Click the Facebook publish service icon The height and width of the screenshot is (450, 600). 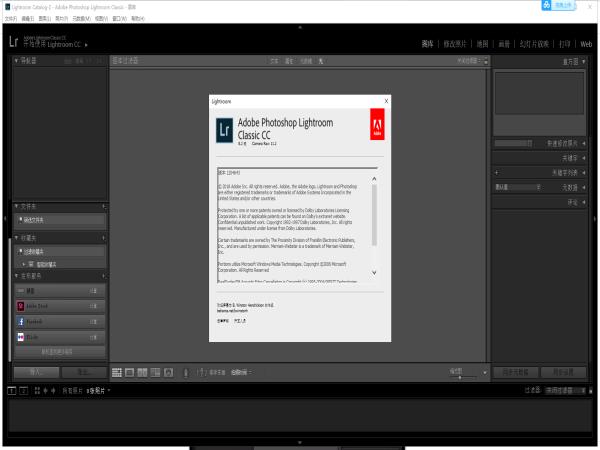21,321
